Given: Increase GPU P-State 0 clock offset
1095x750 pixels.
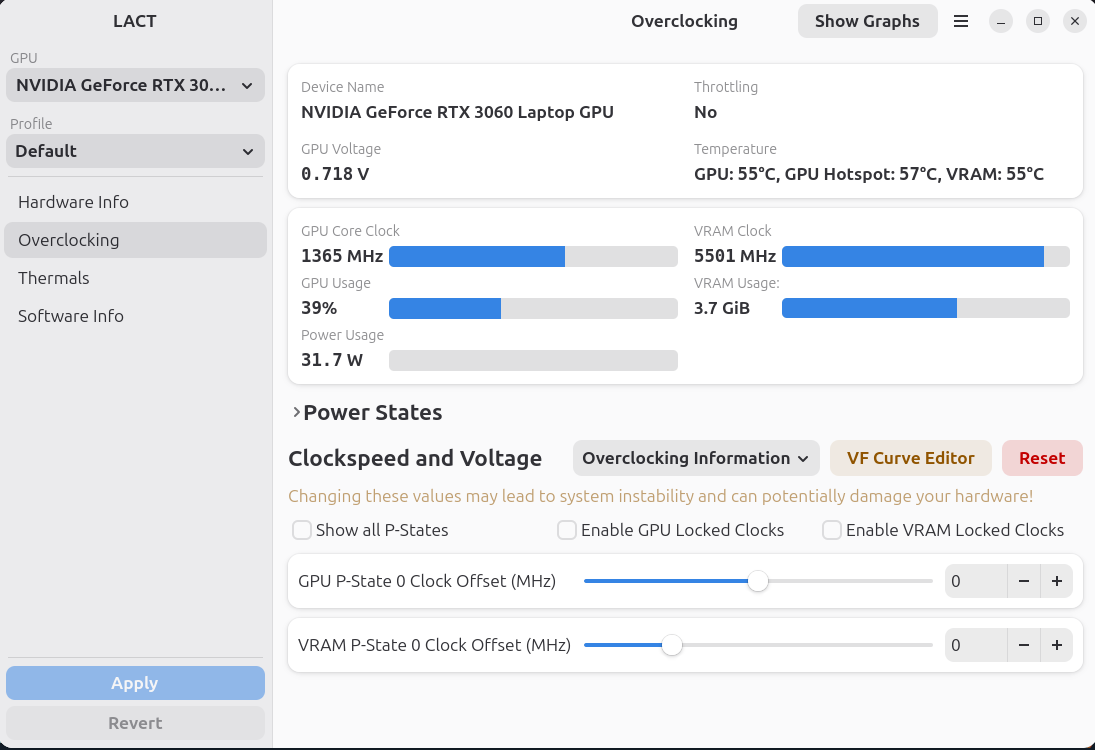Looking at the screenshot, I should [1057, 581].
